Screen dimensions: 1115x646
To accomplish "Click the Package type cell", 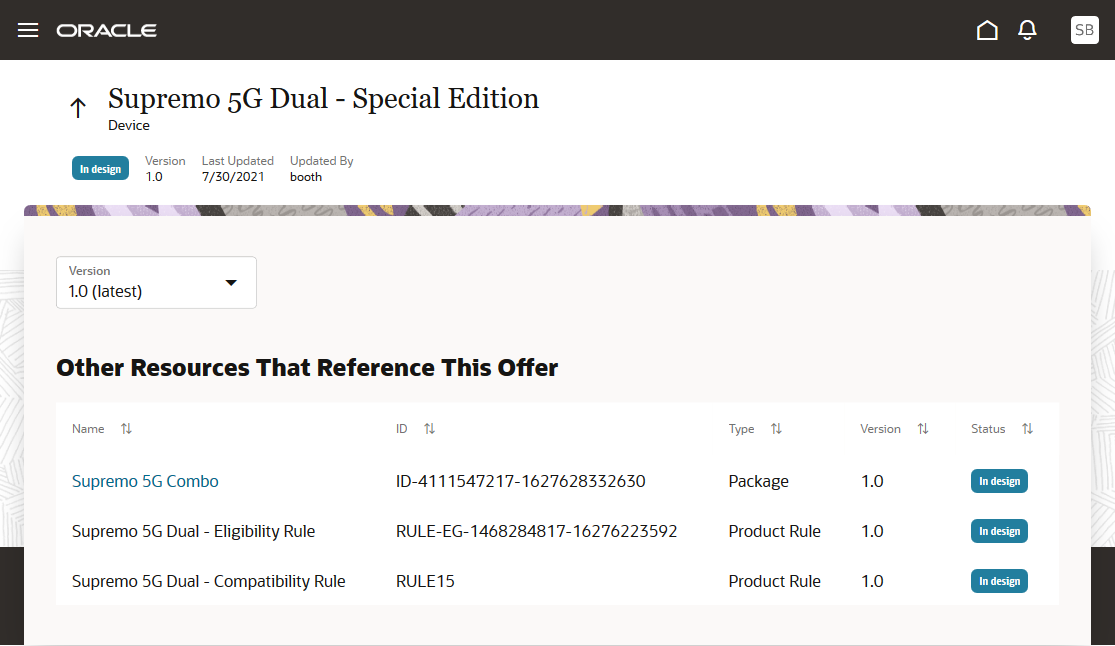I will tap(758, 481).
